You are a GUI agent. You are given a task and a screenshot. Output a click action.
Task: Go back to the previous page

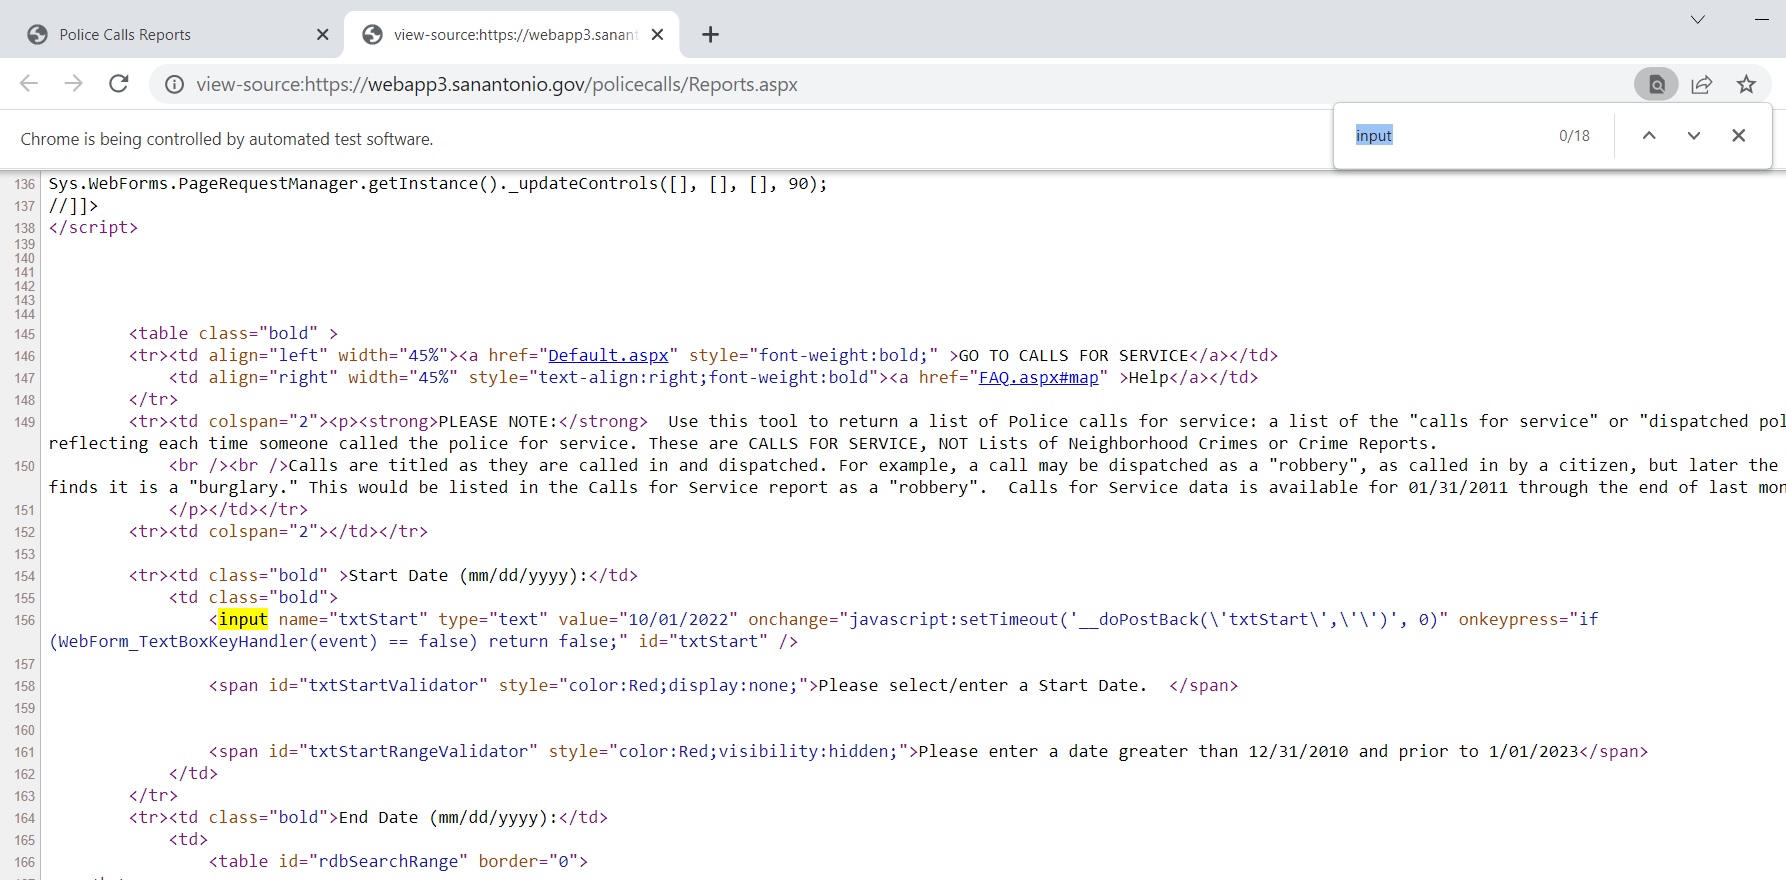point(29,84)
